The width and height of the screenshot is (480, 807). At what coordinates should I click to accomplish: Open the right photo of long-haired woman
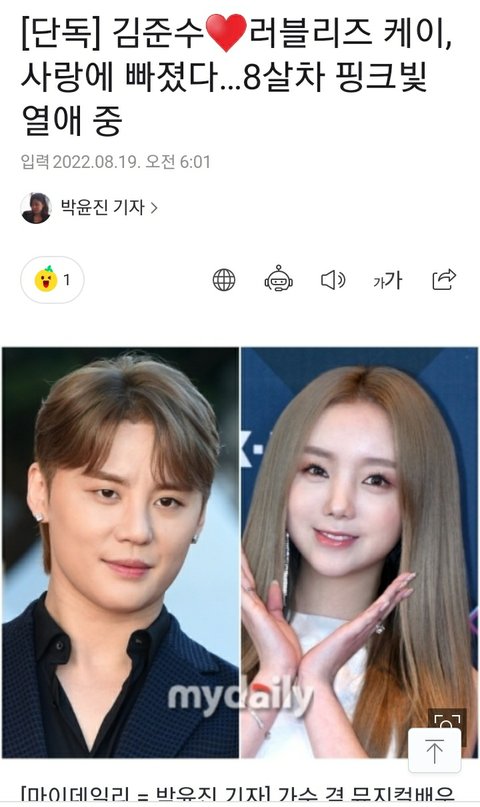(360, 552)
